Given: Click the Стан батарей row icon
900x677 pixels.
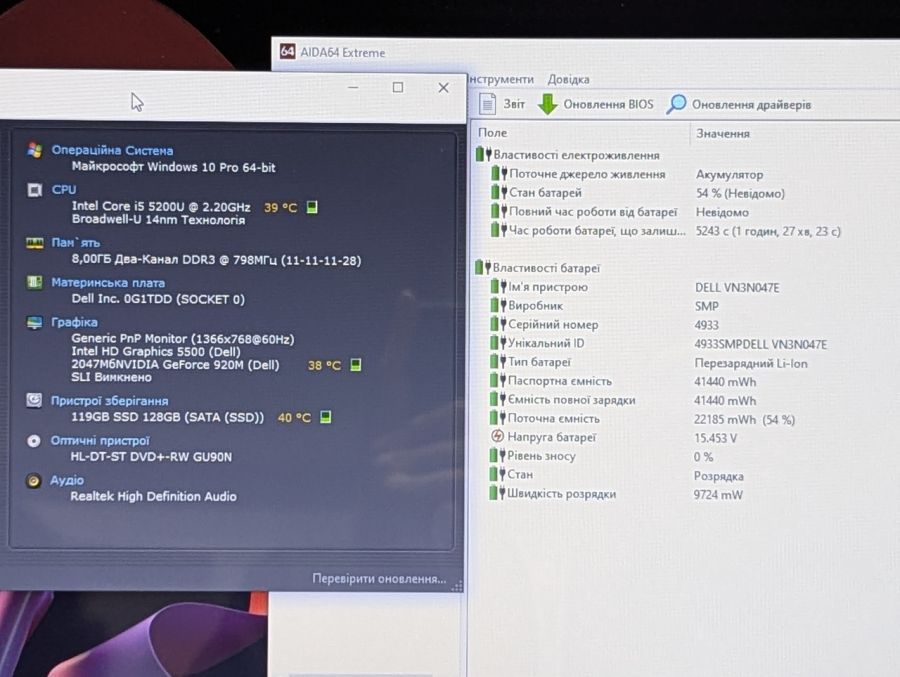Looking at the screenshot, I should click(x=499, y=192).
